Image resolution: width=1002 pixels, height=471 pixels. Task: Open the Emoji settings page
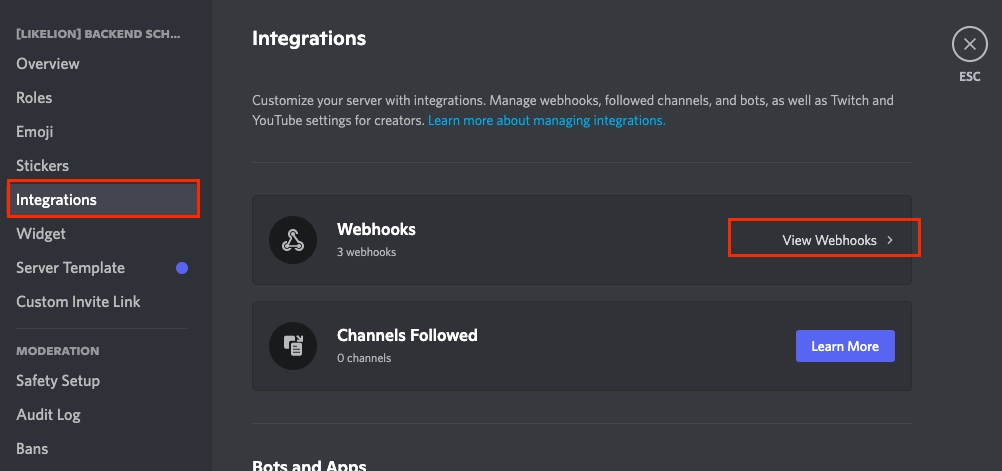(35, 132)
